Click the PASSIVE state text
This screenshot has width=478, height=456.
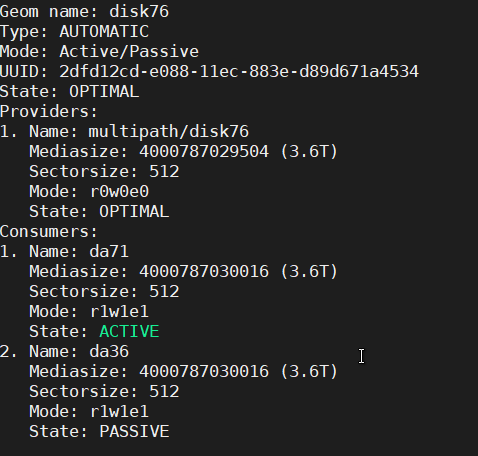pos(134,432)
